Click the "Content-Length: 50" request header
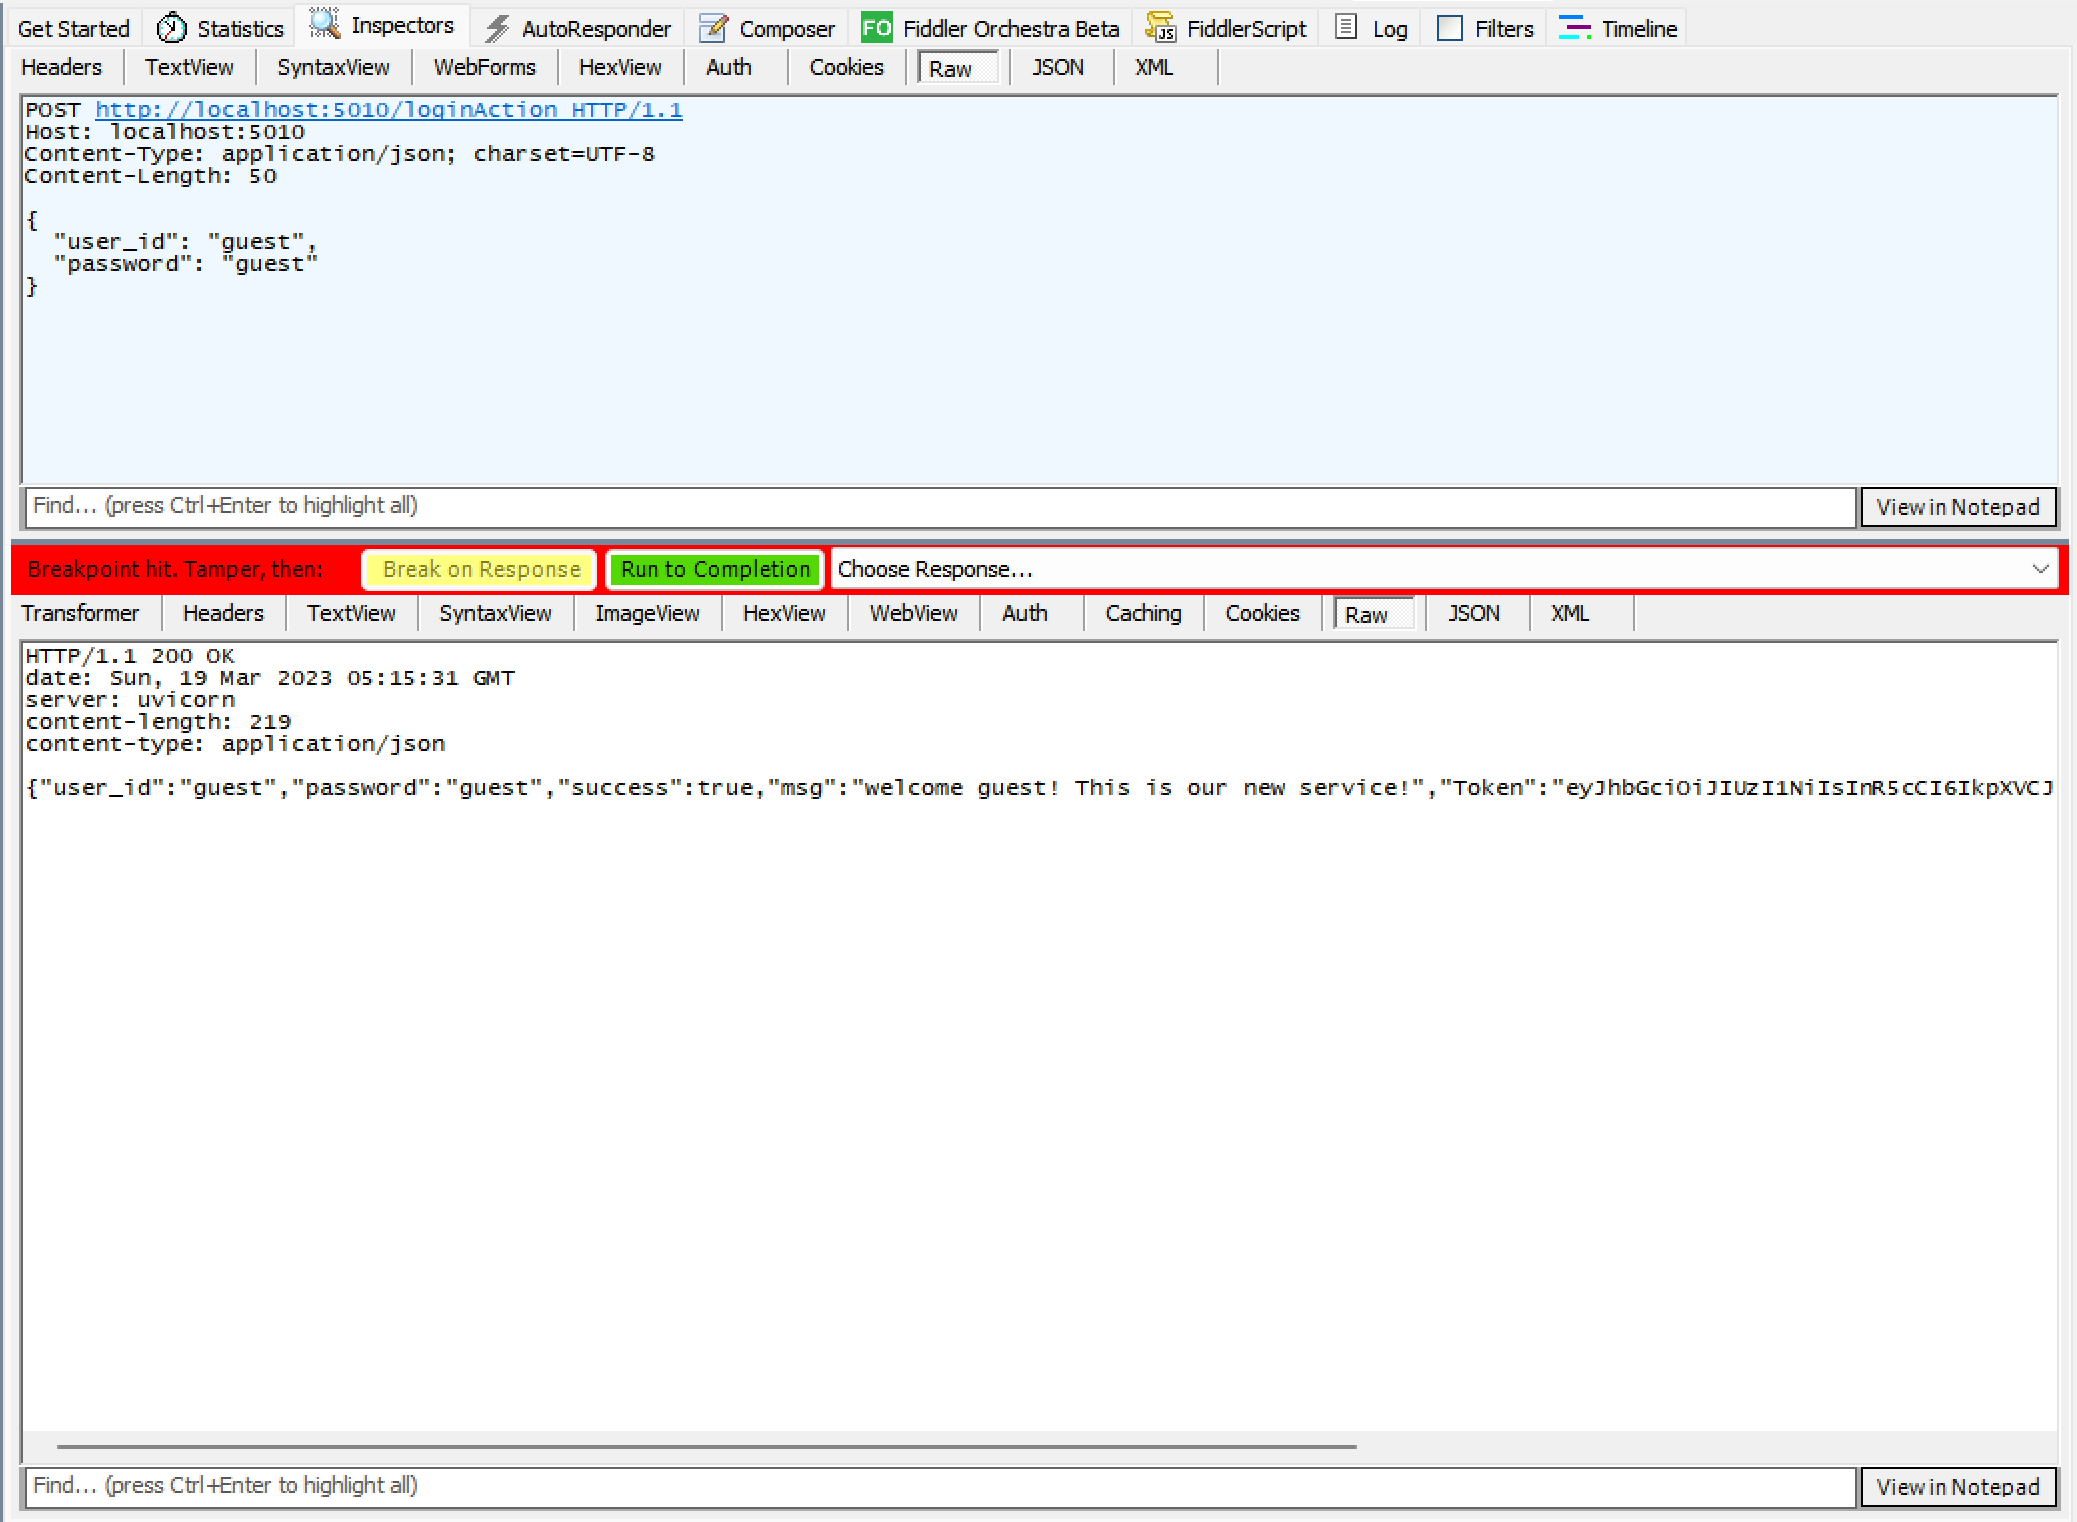 tap(151, 176)
